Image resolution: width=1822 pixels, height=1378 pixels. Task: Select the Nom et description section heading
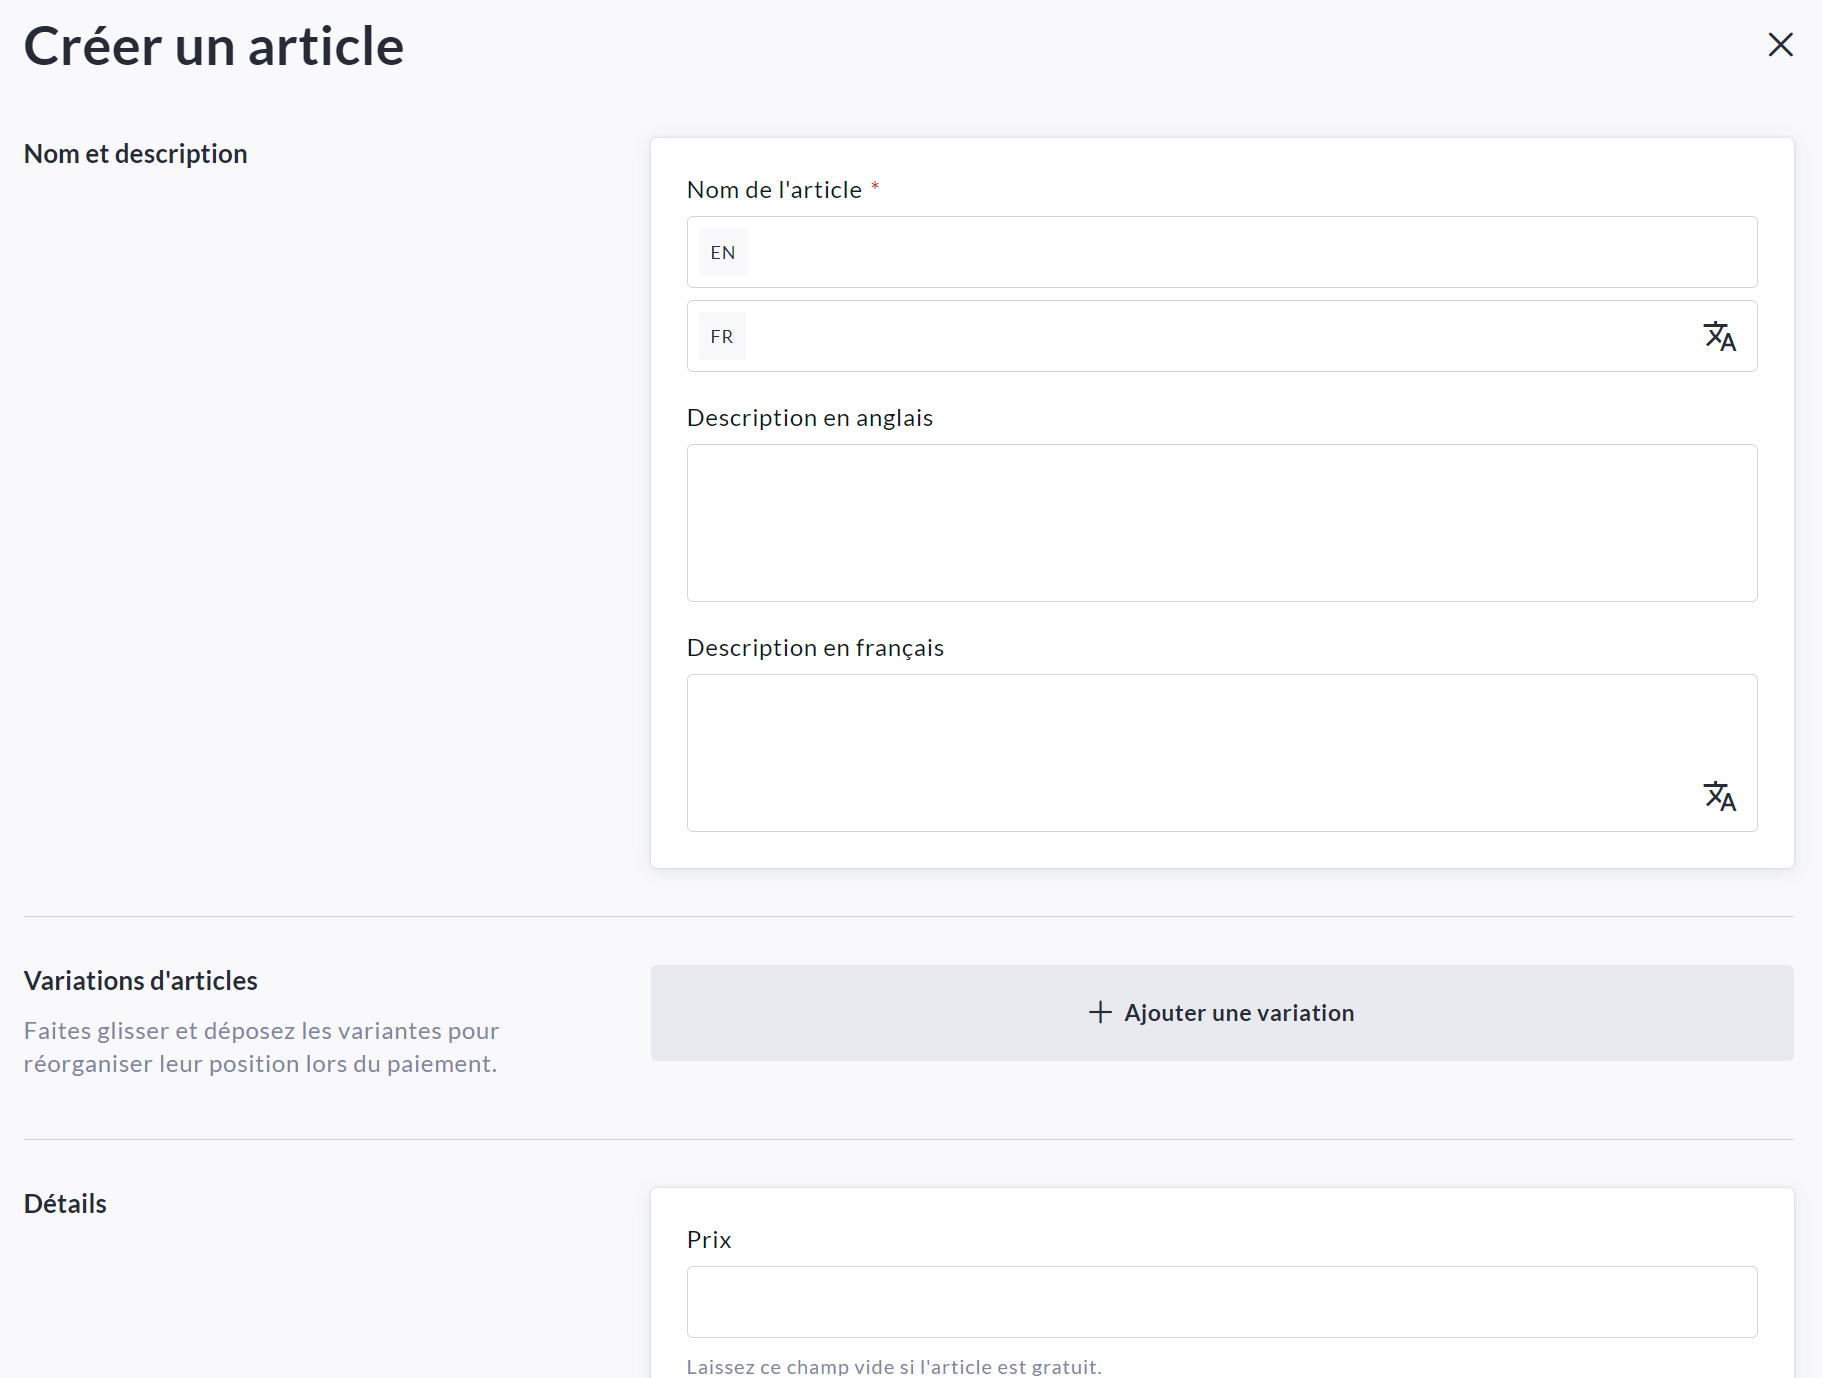135,154
